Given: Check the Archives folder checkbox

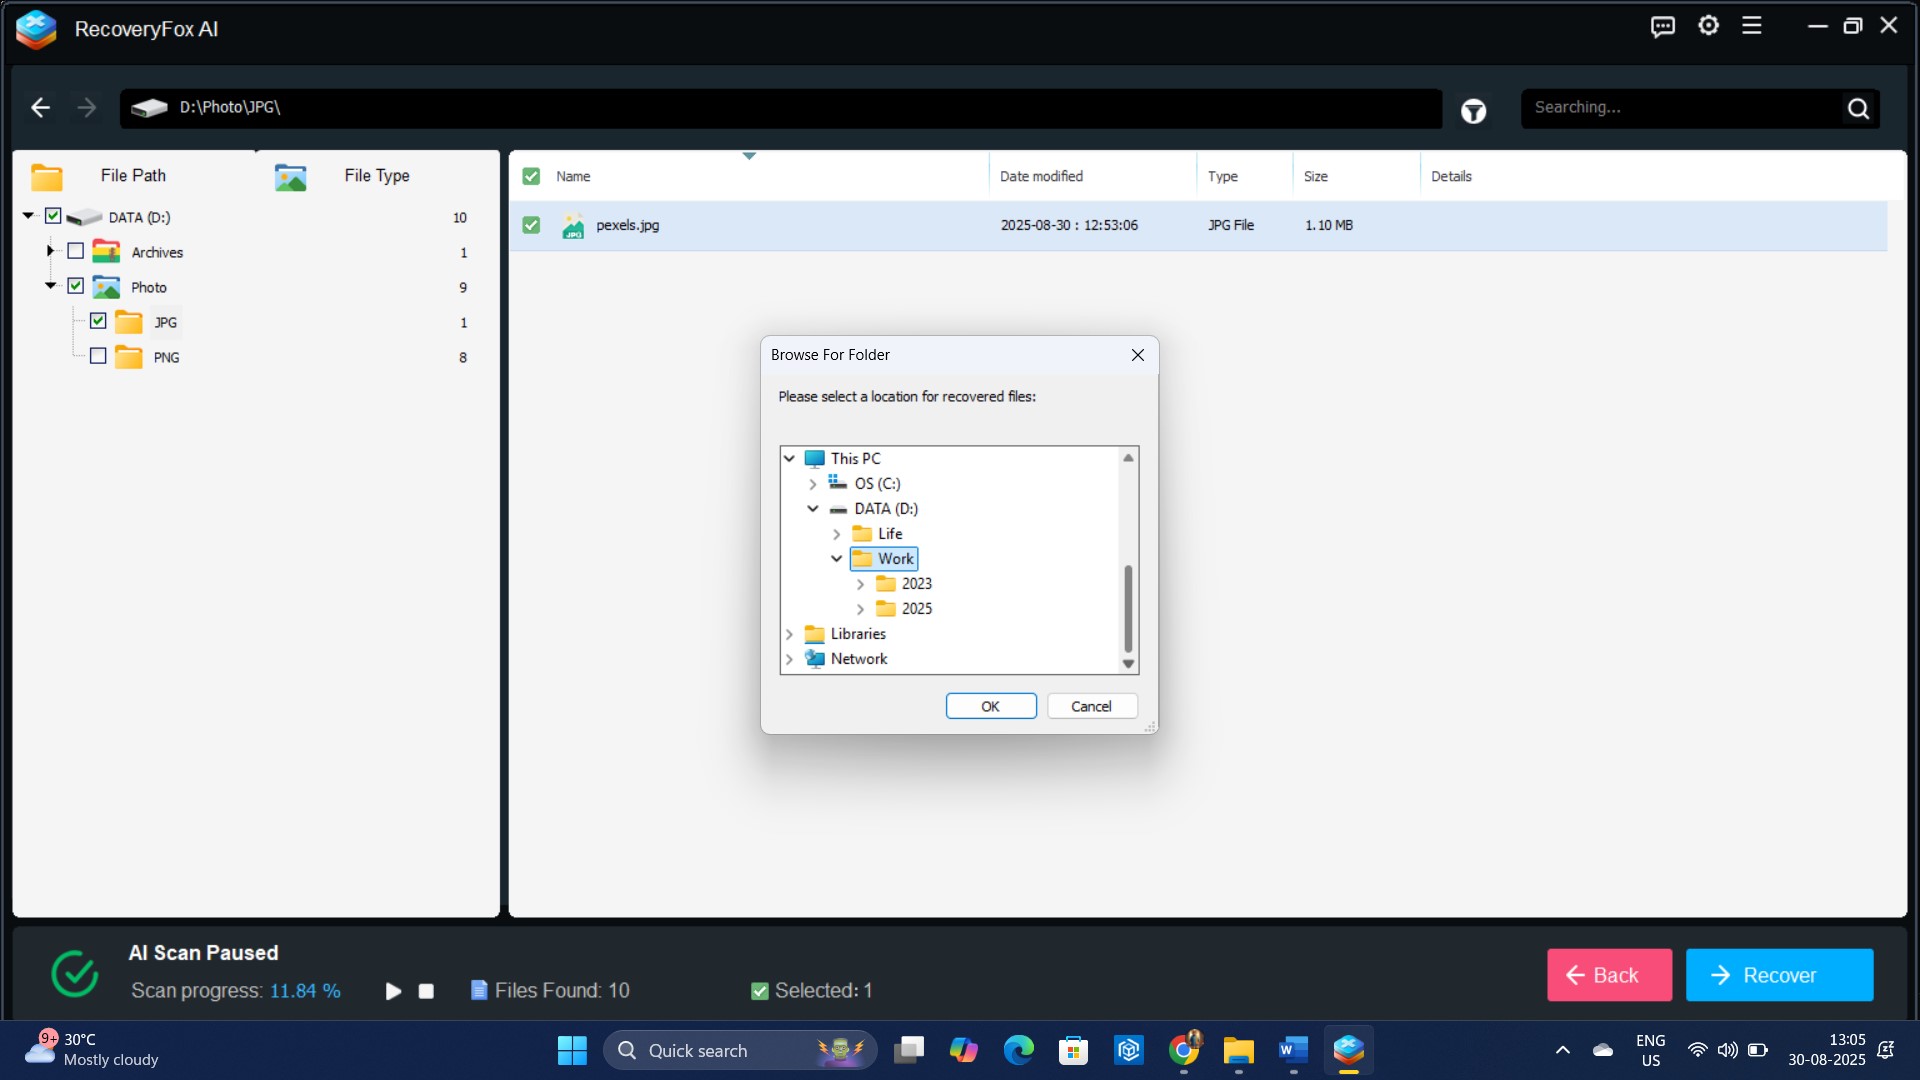Looking at the screenshot, I should pyautogui.click(x=75, y=251).
